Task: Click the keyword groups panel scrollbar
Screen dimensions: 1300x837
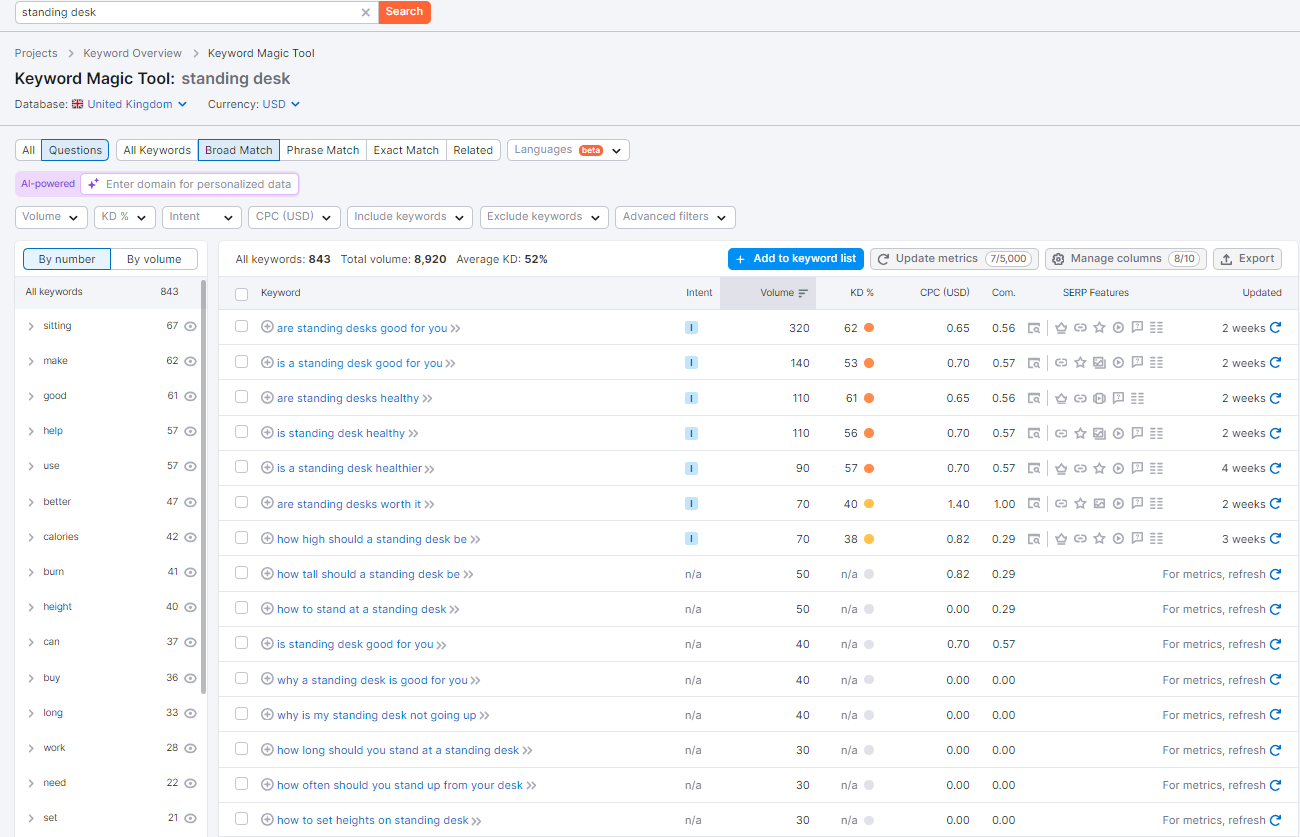Action: 203,486
